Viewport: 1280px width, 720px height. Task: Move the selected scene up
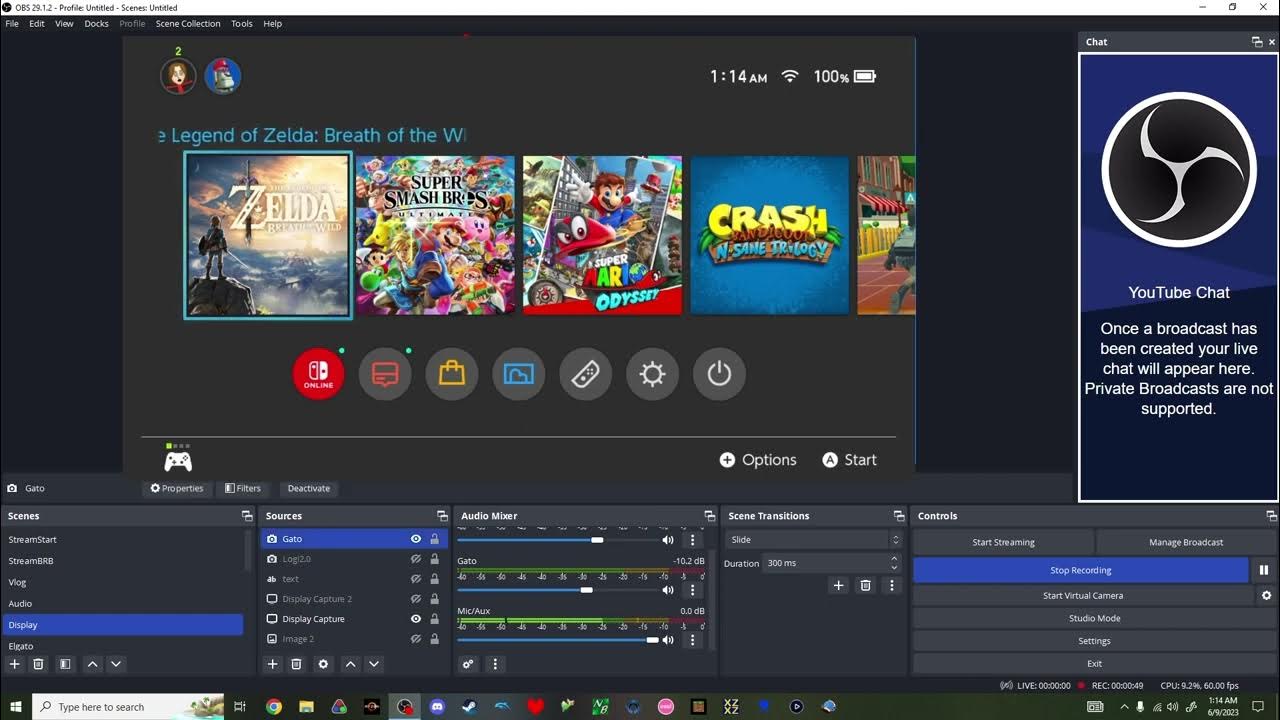coord(92,664)
